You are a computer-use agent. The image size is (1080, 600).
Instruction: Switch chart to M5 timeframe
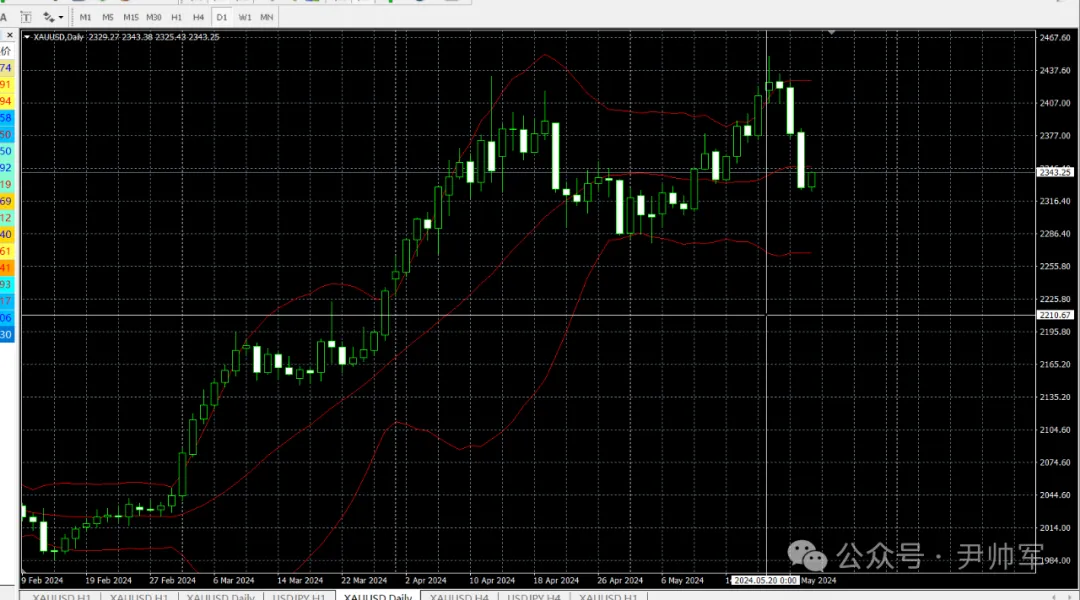pos(108,17)
